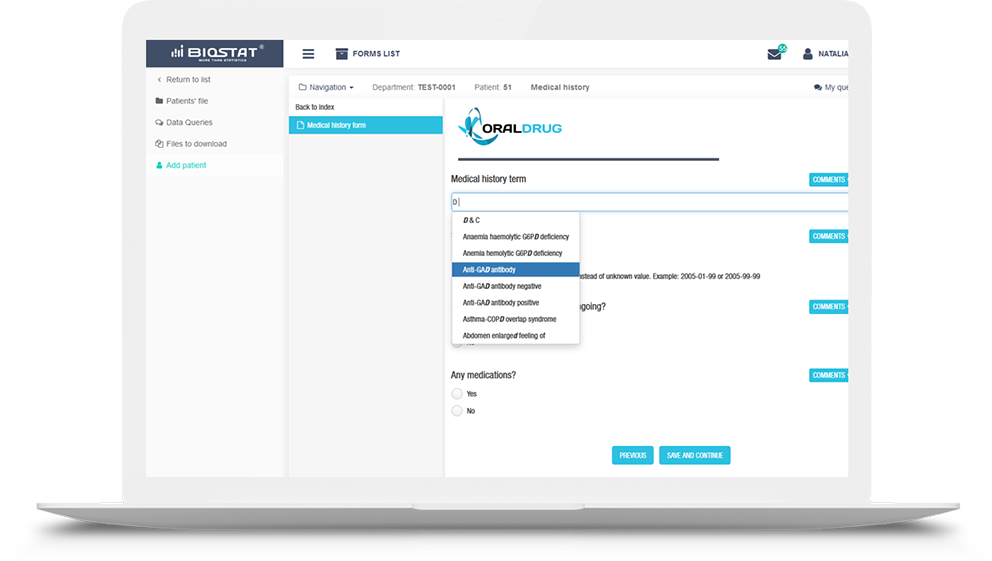This screenshot has width=992, height=561.
Task: Select No for Any medications
Action: [457, 411]
